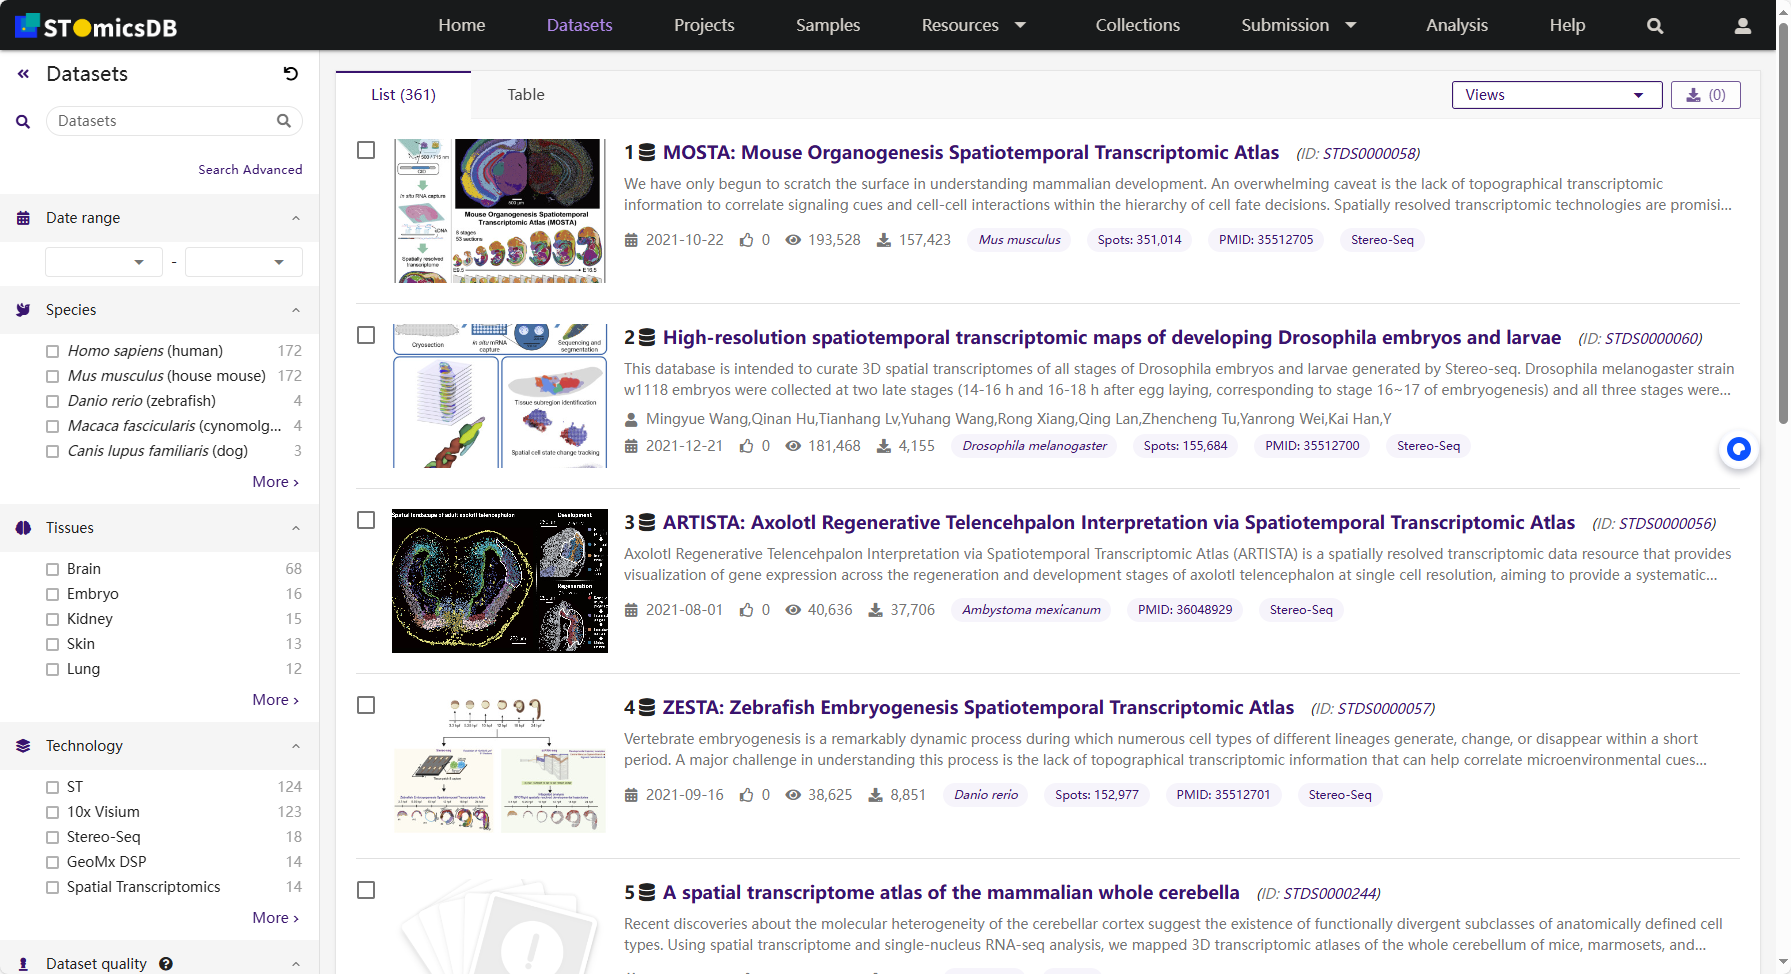Click the Tissues section icon
This screenshot has width=1791, height=974.
tap(23, 528)
